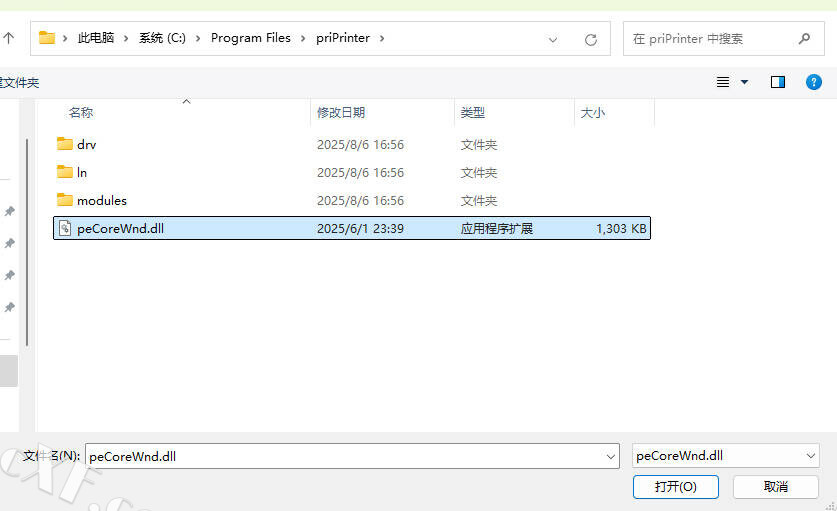Select the modules folder icon
The height and width of the screenshot is (511, 837).
(x=65, y=200)
